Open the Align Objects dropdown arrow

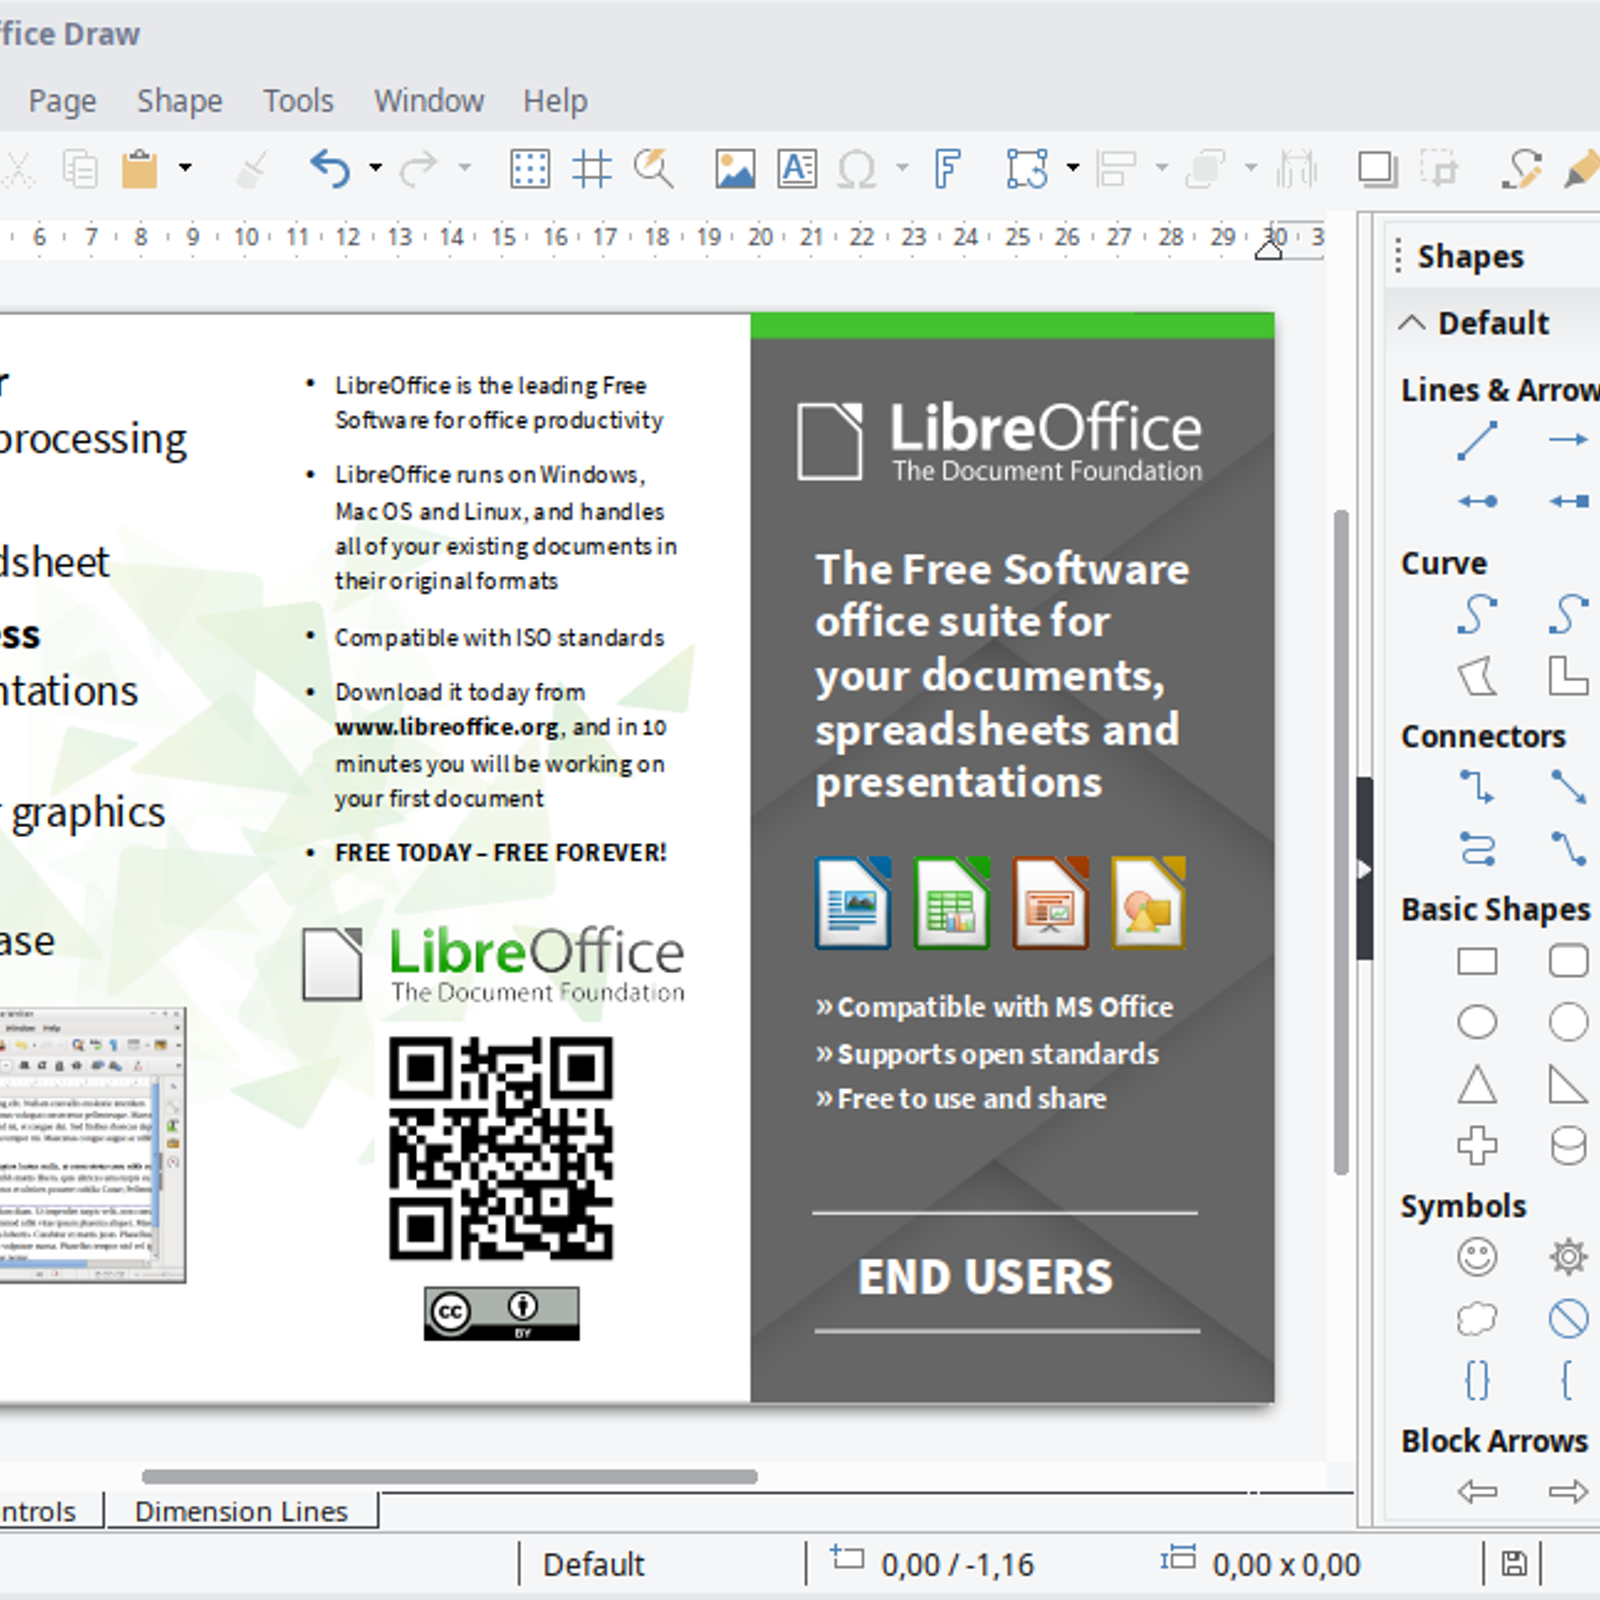(x=1162, y=168)
